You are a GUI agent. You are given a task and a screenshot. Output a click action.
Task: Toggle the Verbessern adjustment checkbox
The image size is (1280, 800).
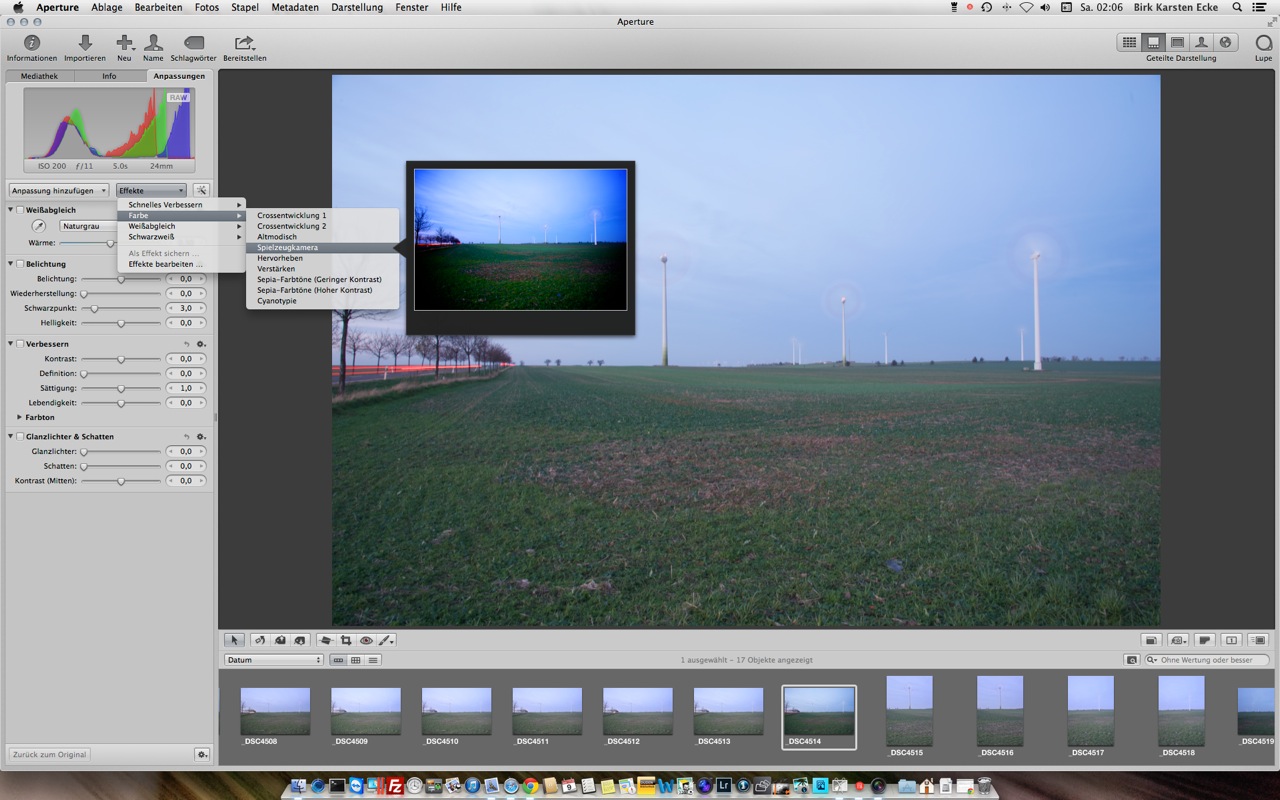click(x=20, y=344)
